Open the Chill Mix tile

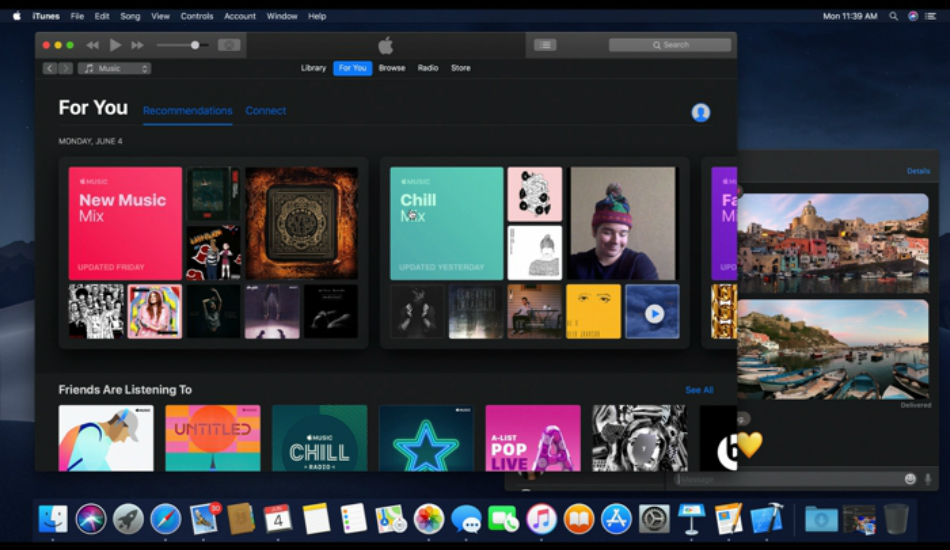[x=447, y=224]
